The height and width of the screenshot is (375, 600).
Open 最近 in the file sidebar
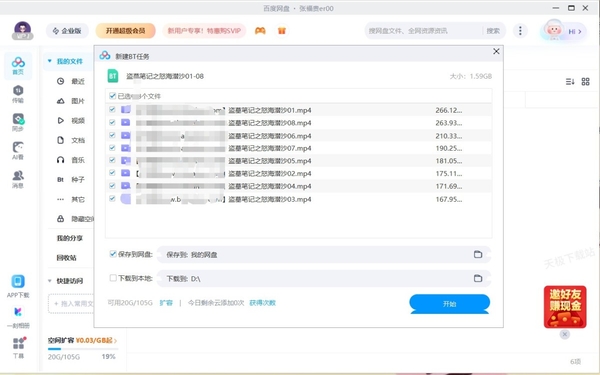(71, 81)
